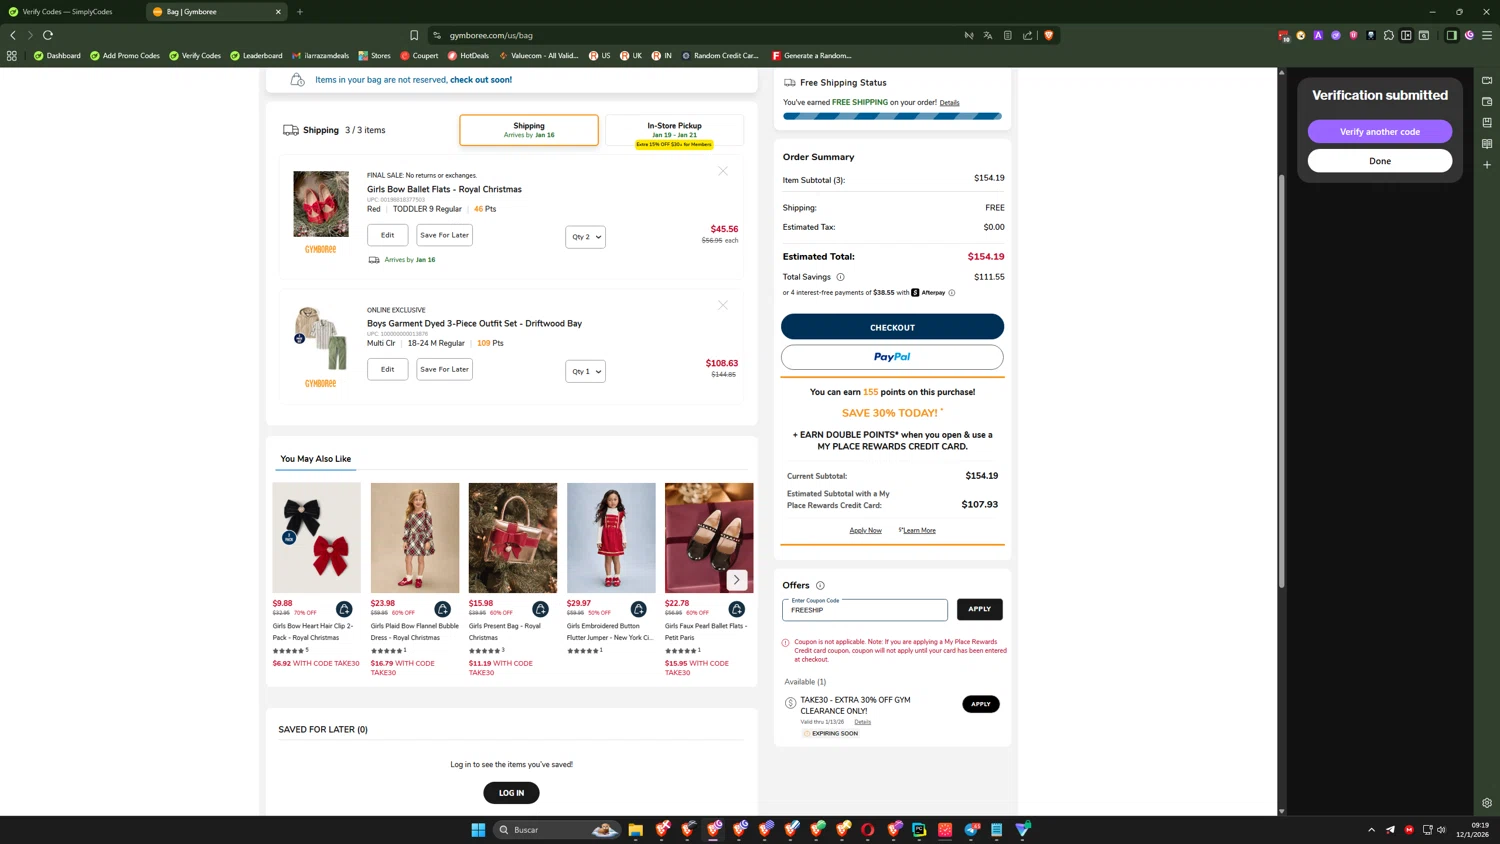Click Verify another code button
This screenshot has height=844, width=1500.
pos(1380,132)
